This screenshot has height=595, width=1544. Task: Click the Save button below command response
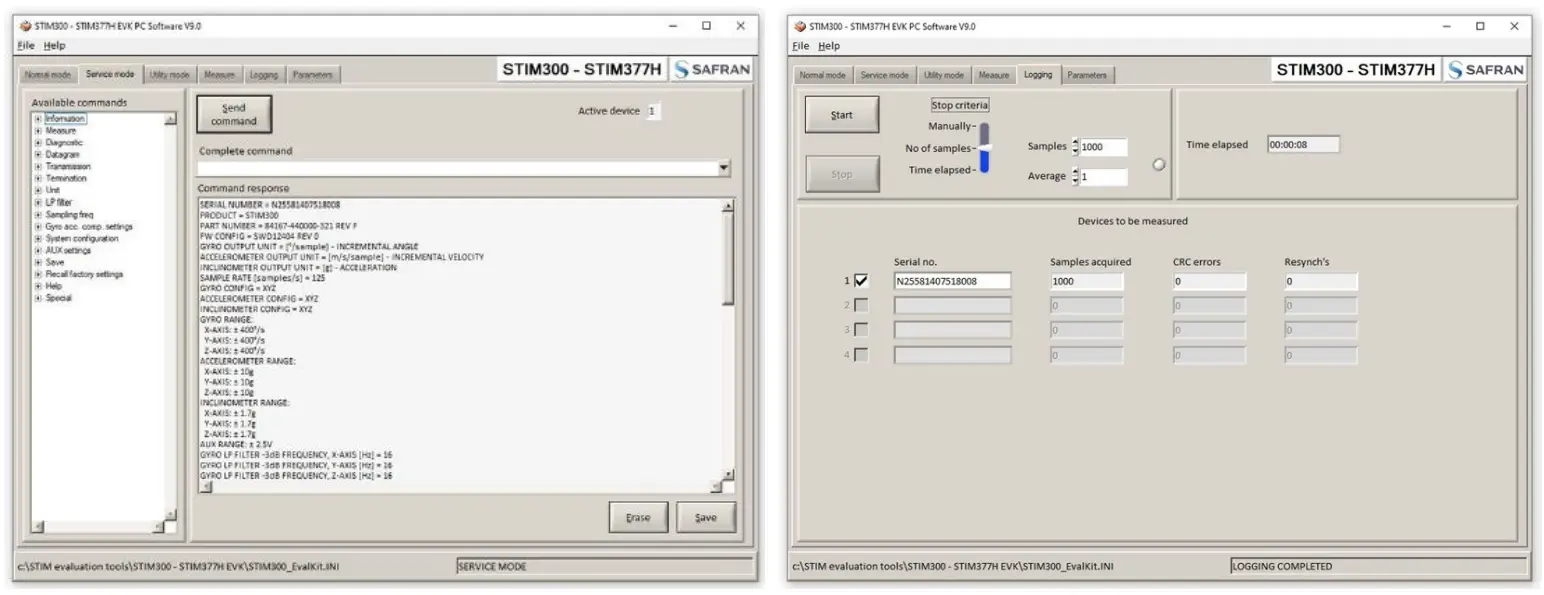click(x=706, y=517)
